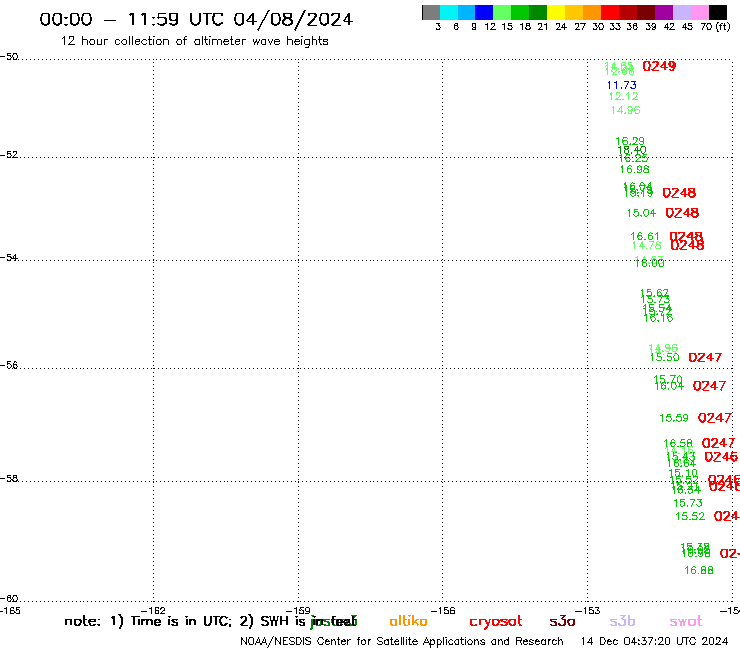
Task: Click the '12 hour collection of altimeter wave heights' subtitle
Action: 194,41
